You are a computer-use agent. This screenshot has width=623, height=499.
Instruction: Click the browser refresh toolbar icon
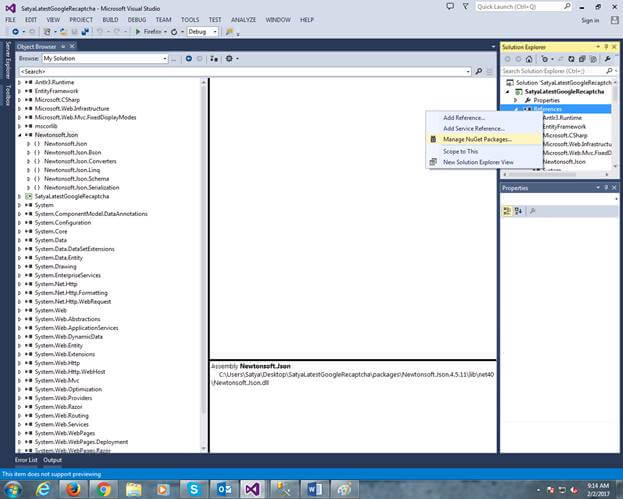coord(174,32)
